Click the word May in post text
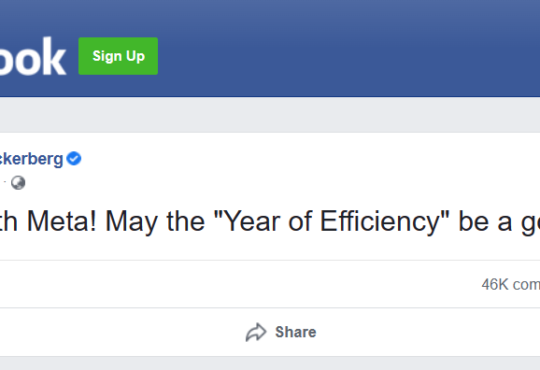This screenshot has width=540, height=370. click(x=133, y=222)
